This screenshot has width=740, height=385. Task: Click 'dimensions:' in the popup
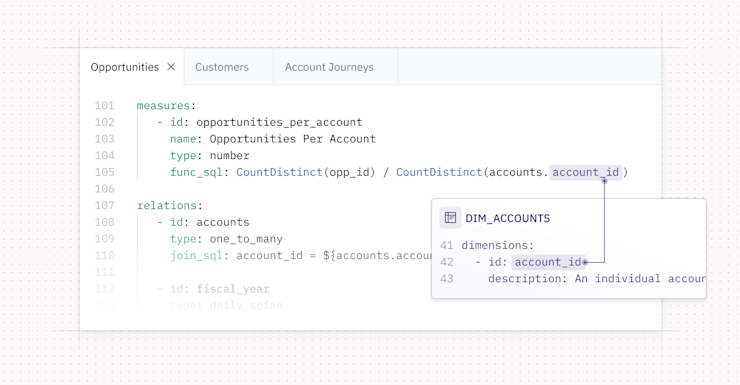point(497,245)
